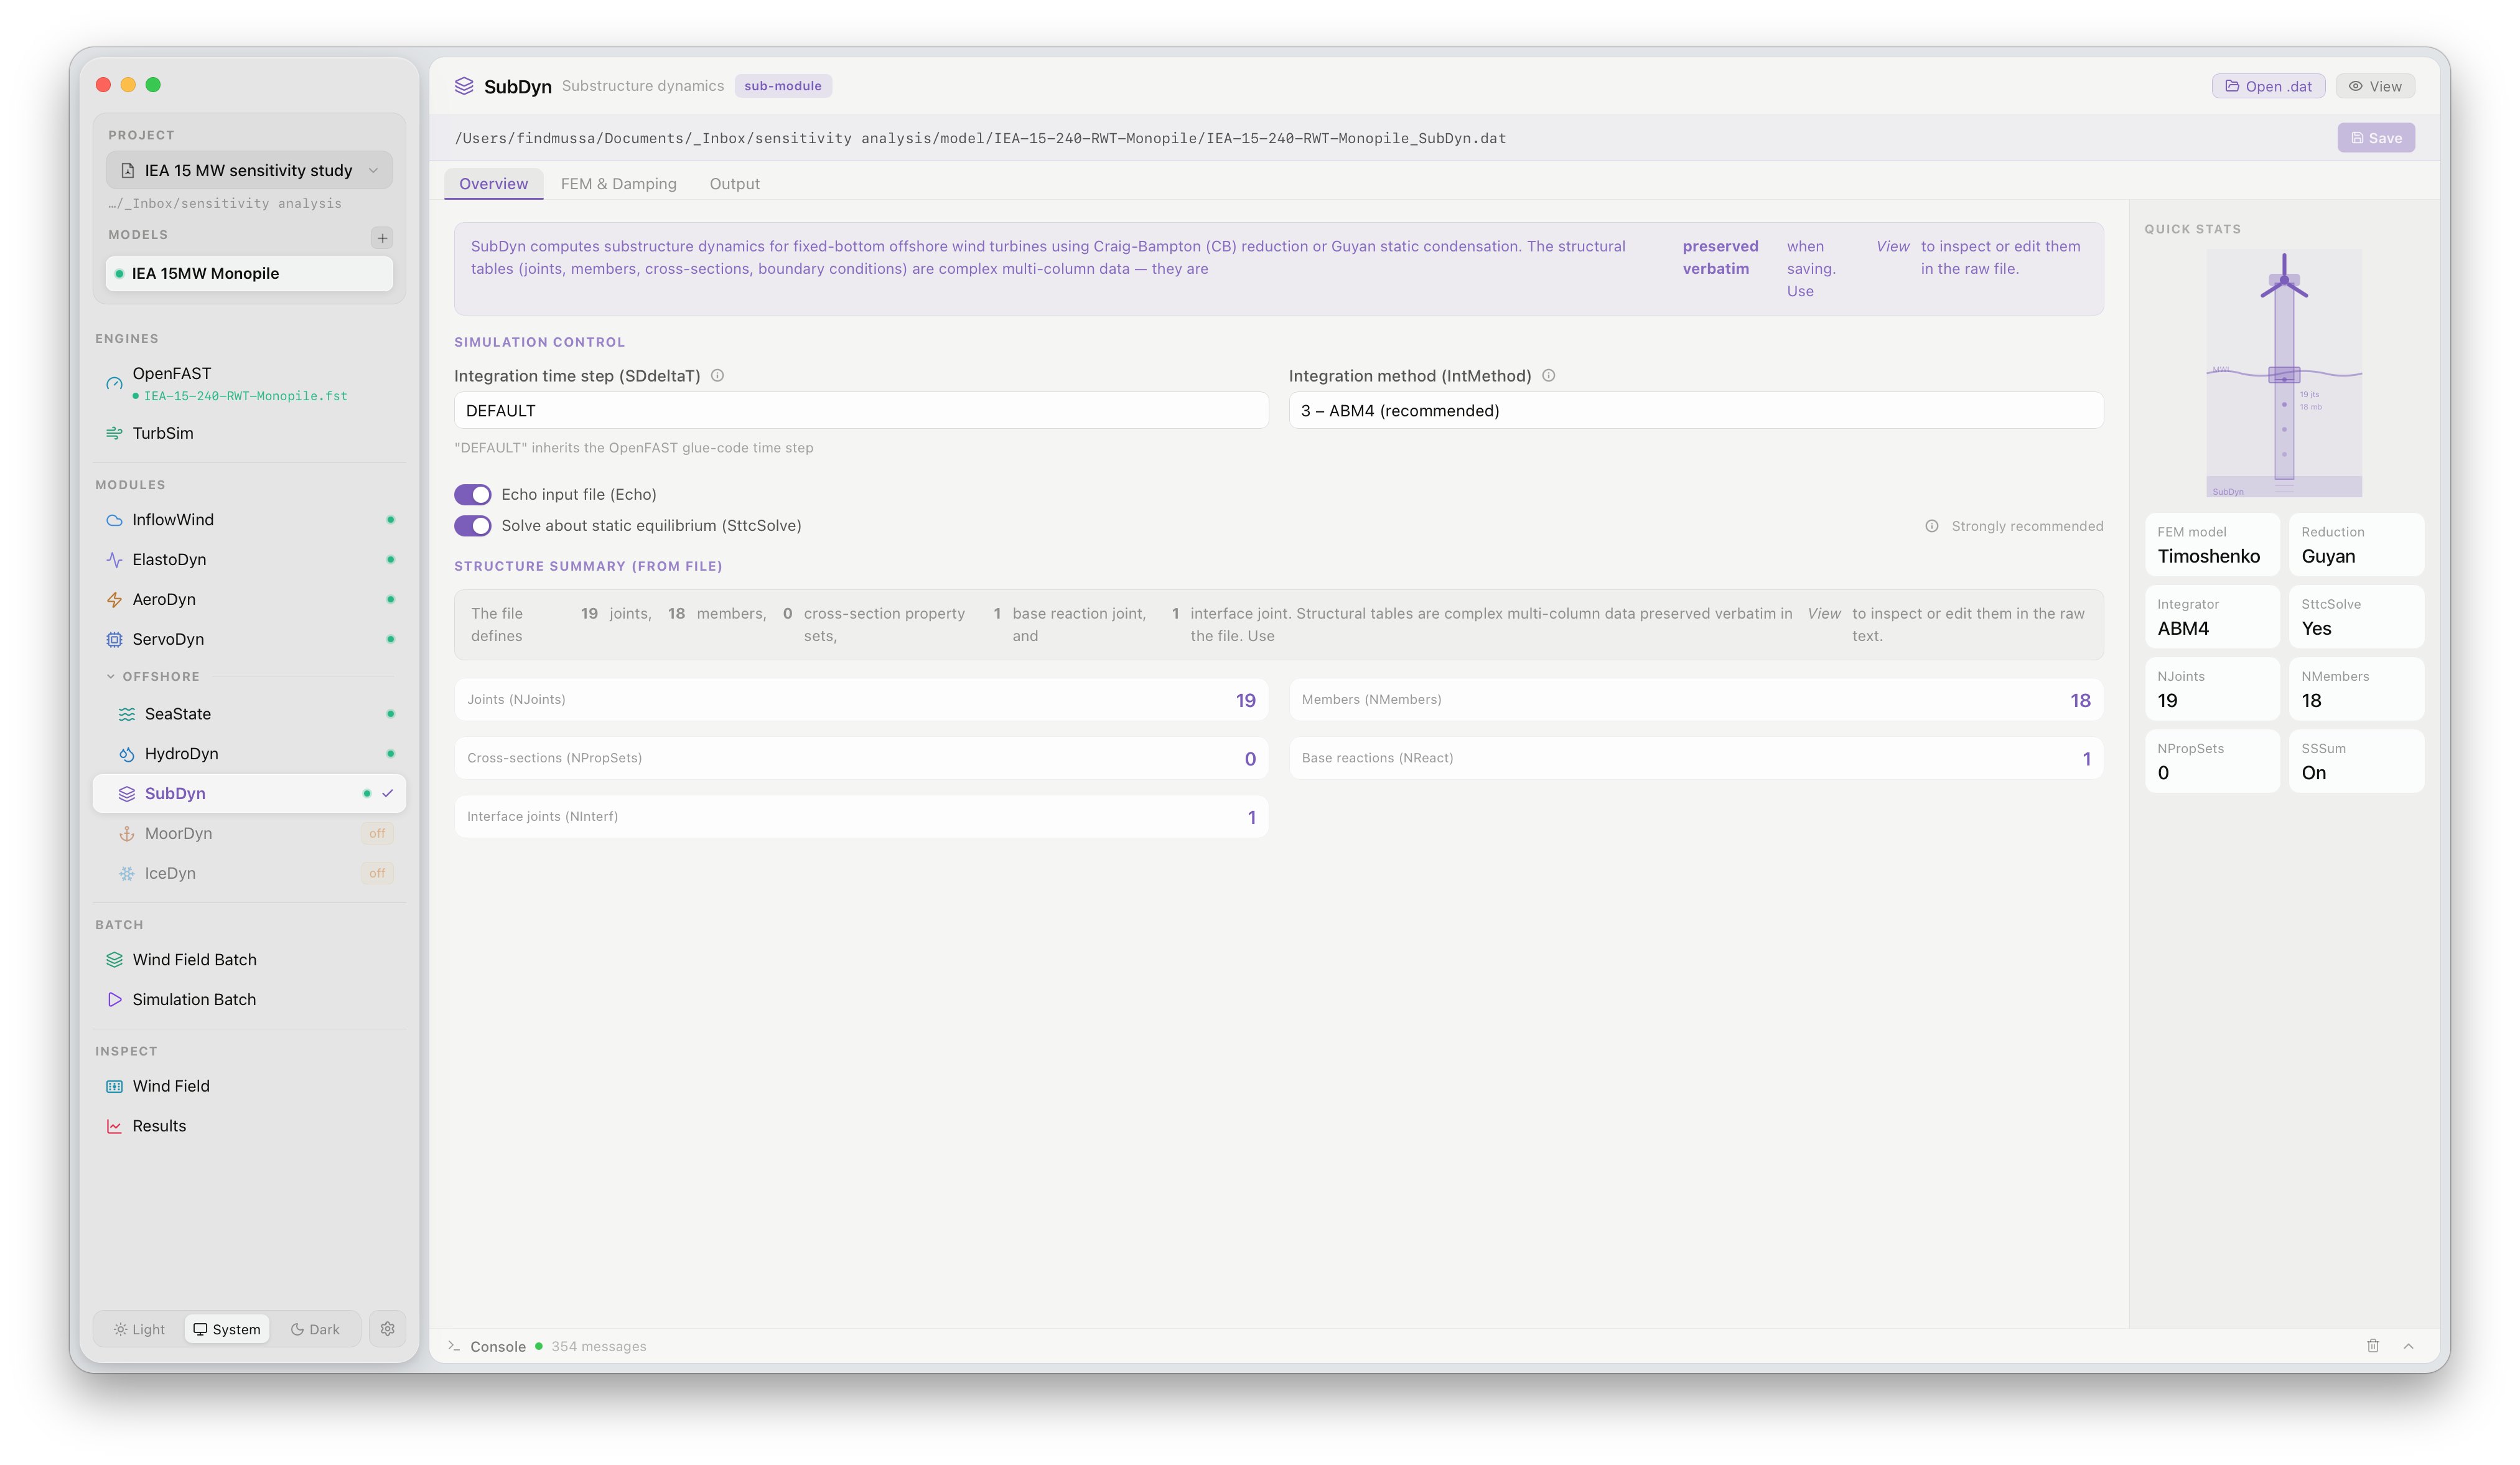
Task: Select the SubDyn module in sidebar
Action: coord(249,794)
